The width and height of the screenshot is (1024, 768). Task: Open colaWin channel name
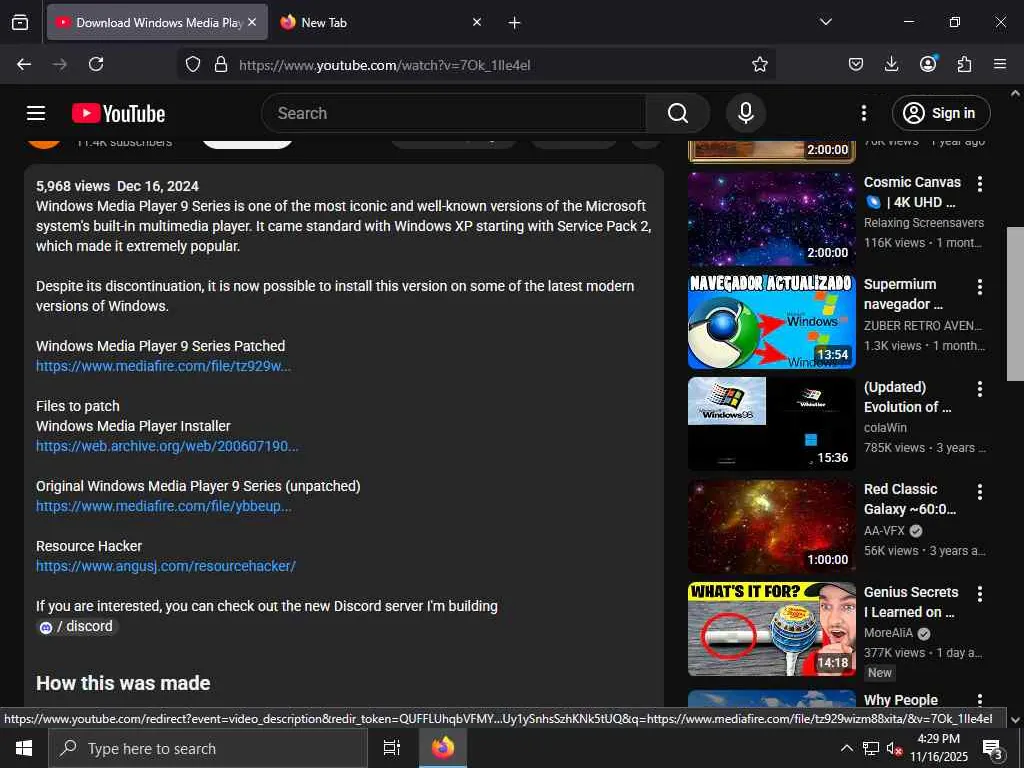pyautogui.click(x=885, y=428)
